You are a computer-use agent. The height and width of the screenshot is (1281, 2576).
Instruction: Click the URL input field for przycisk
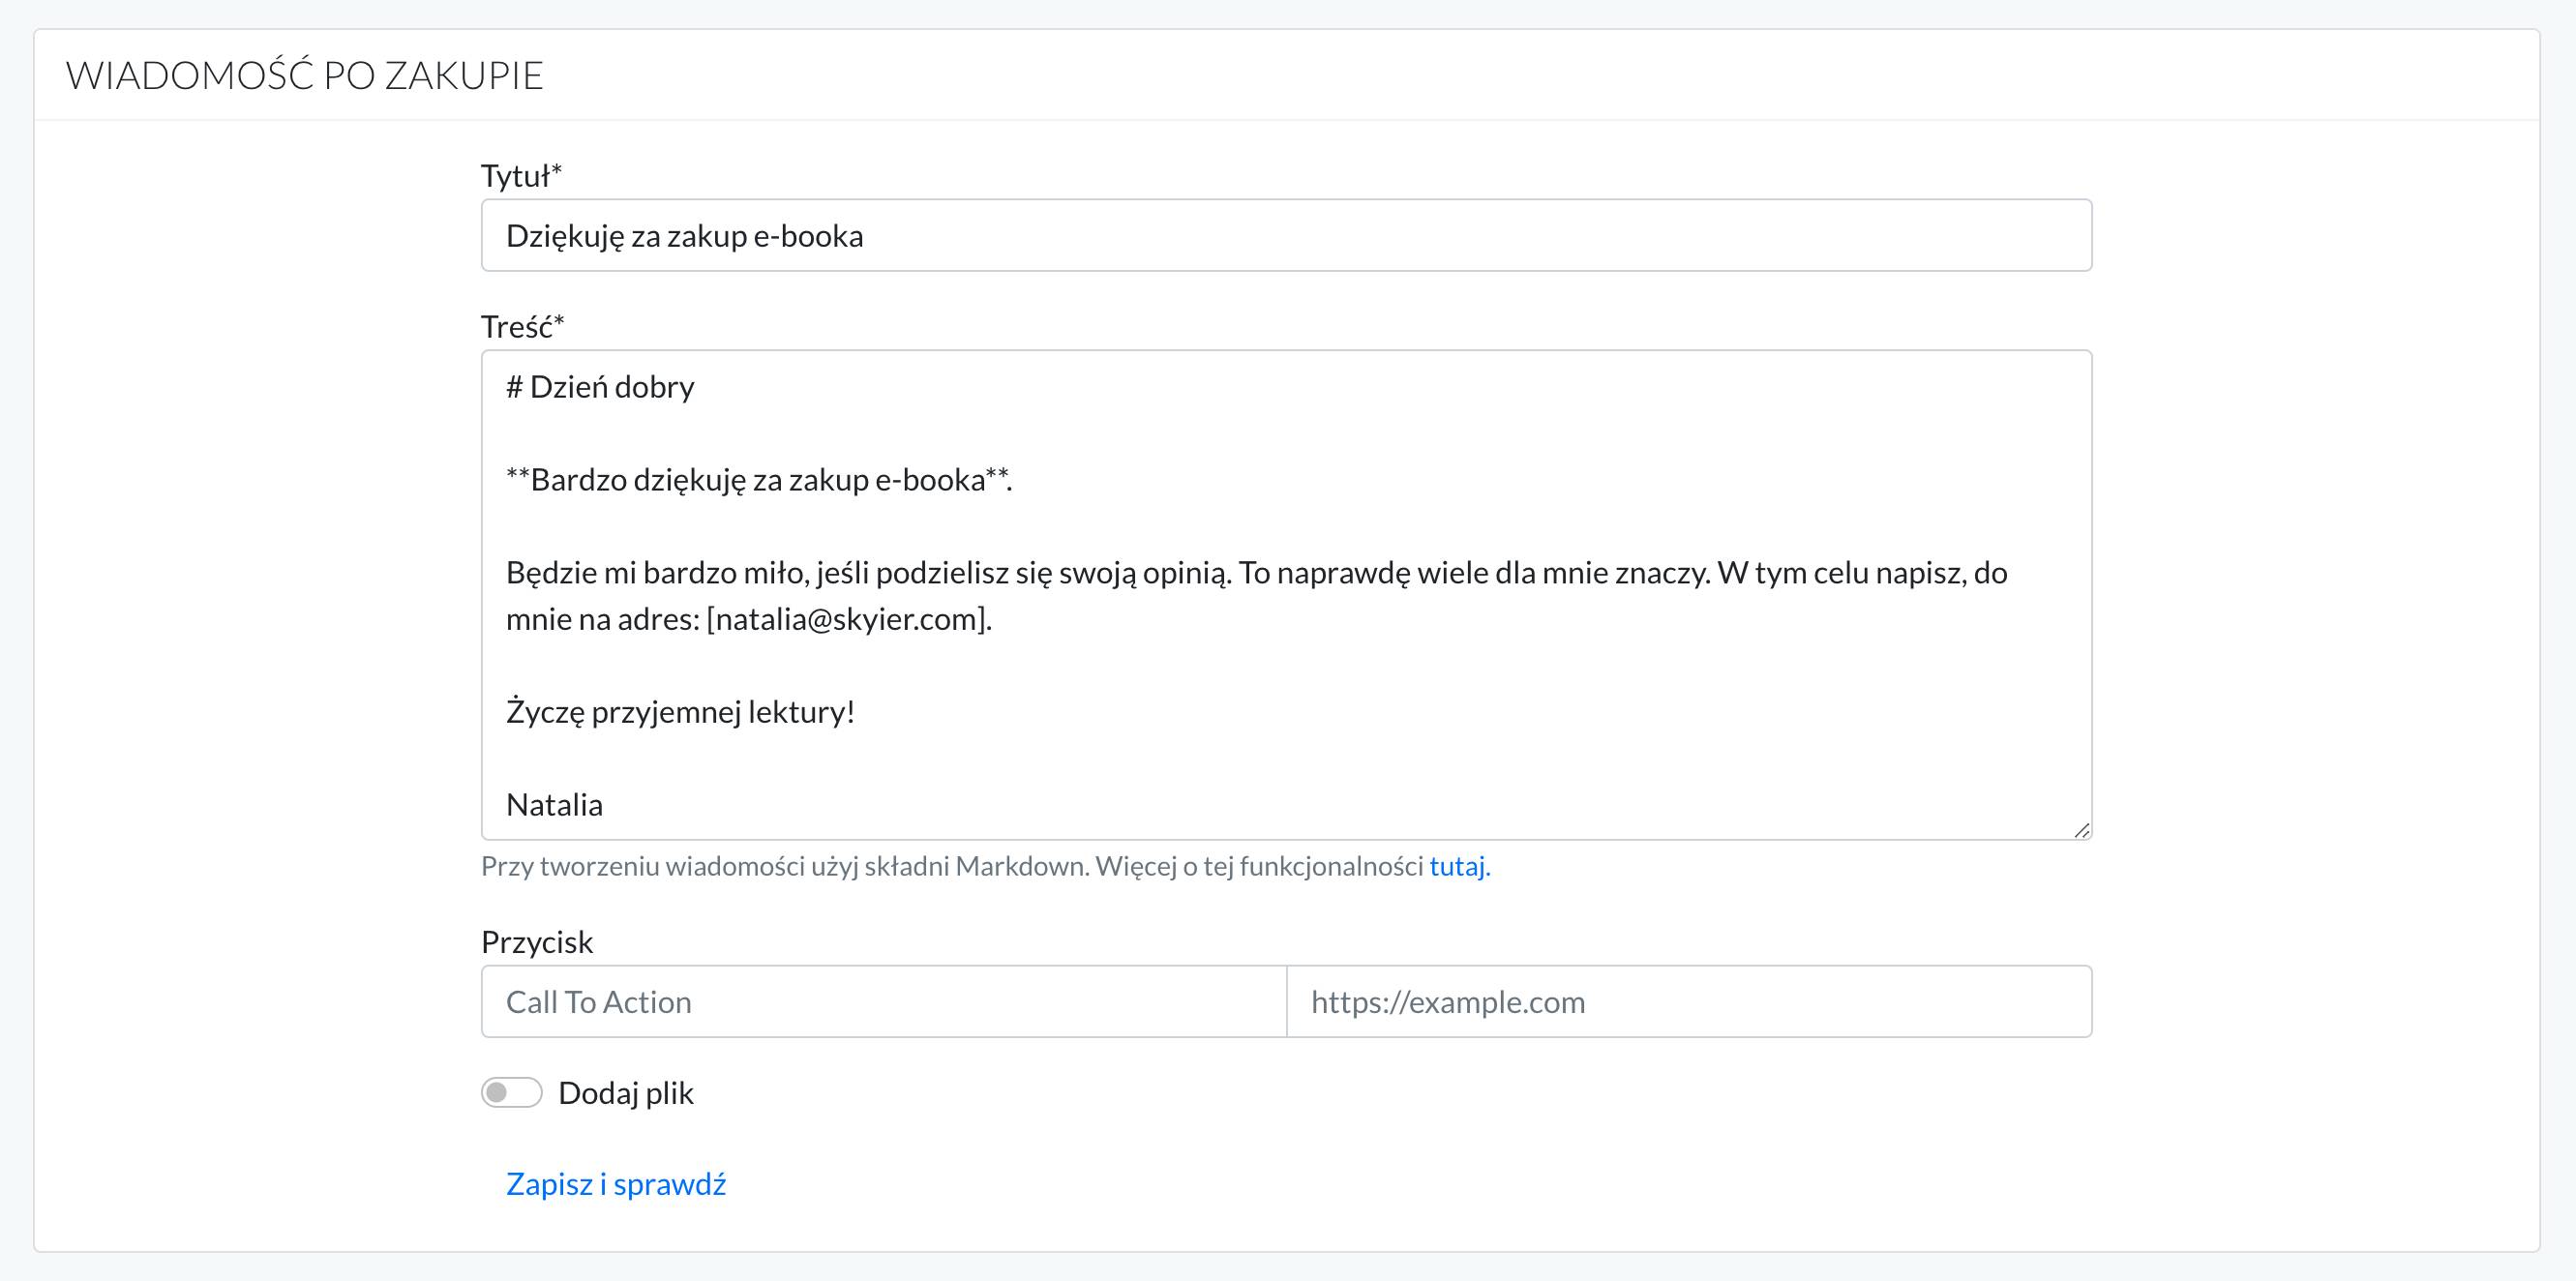pyautogui.click(x=1689, y=1001)
